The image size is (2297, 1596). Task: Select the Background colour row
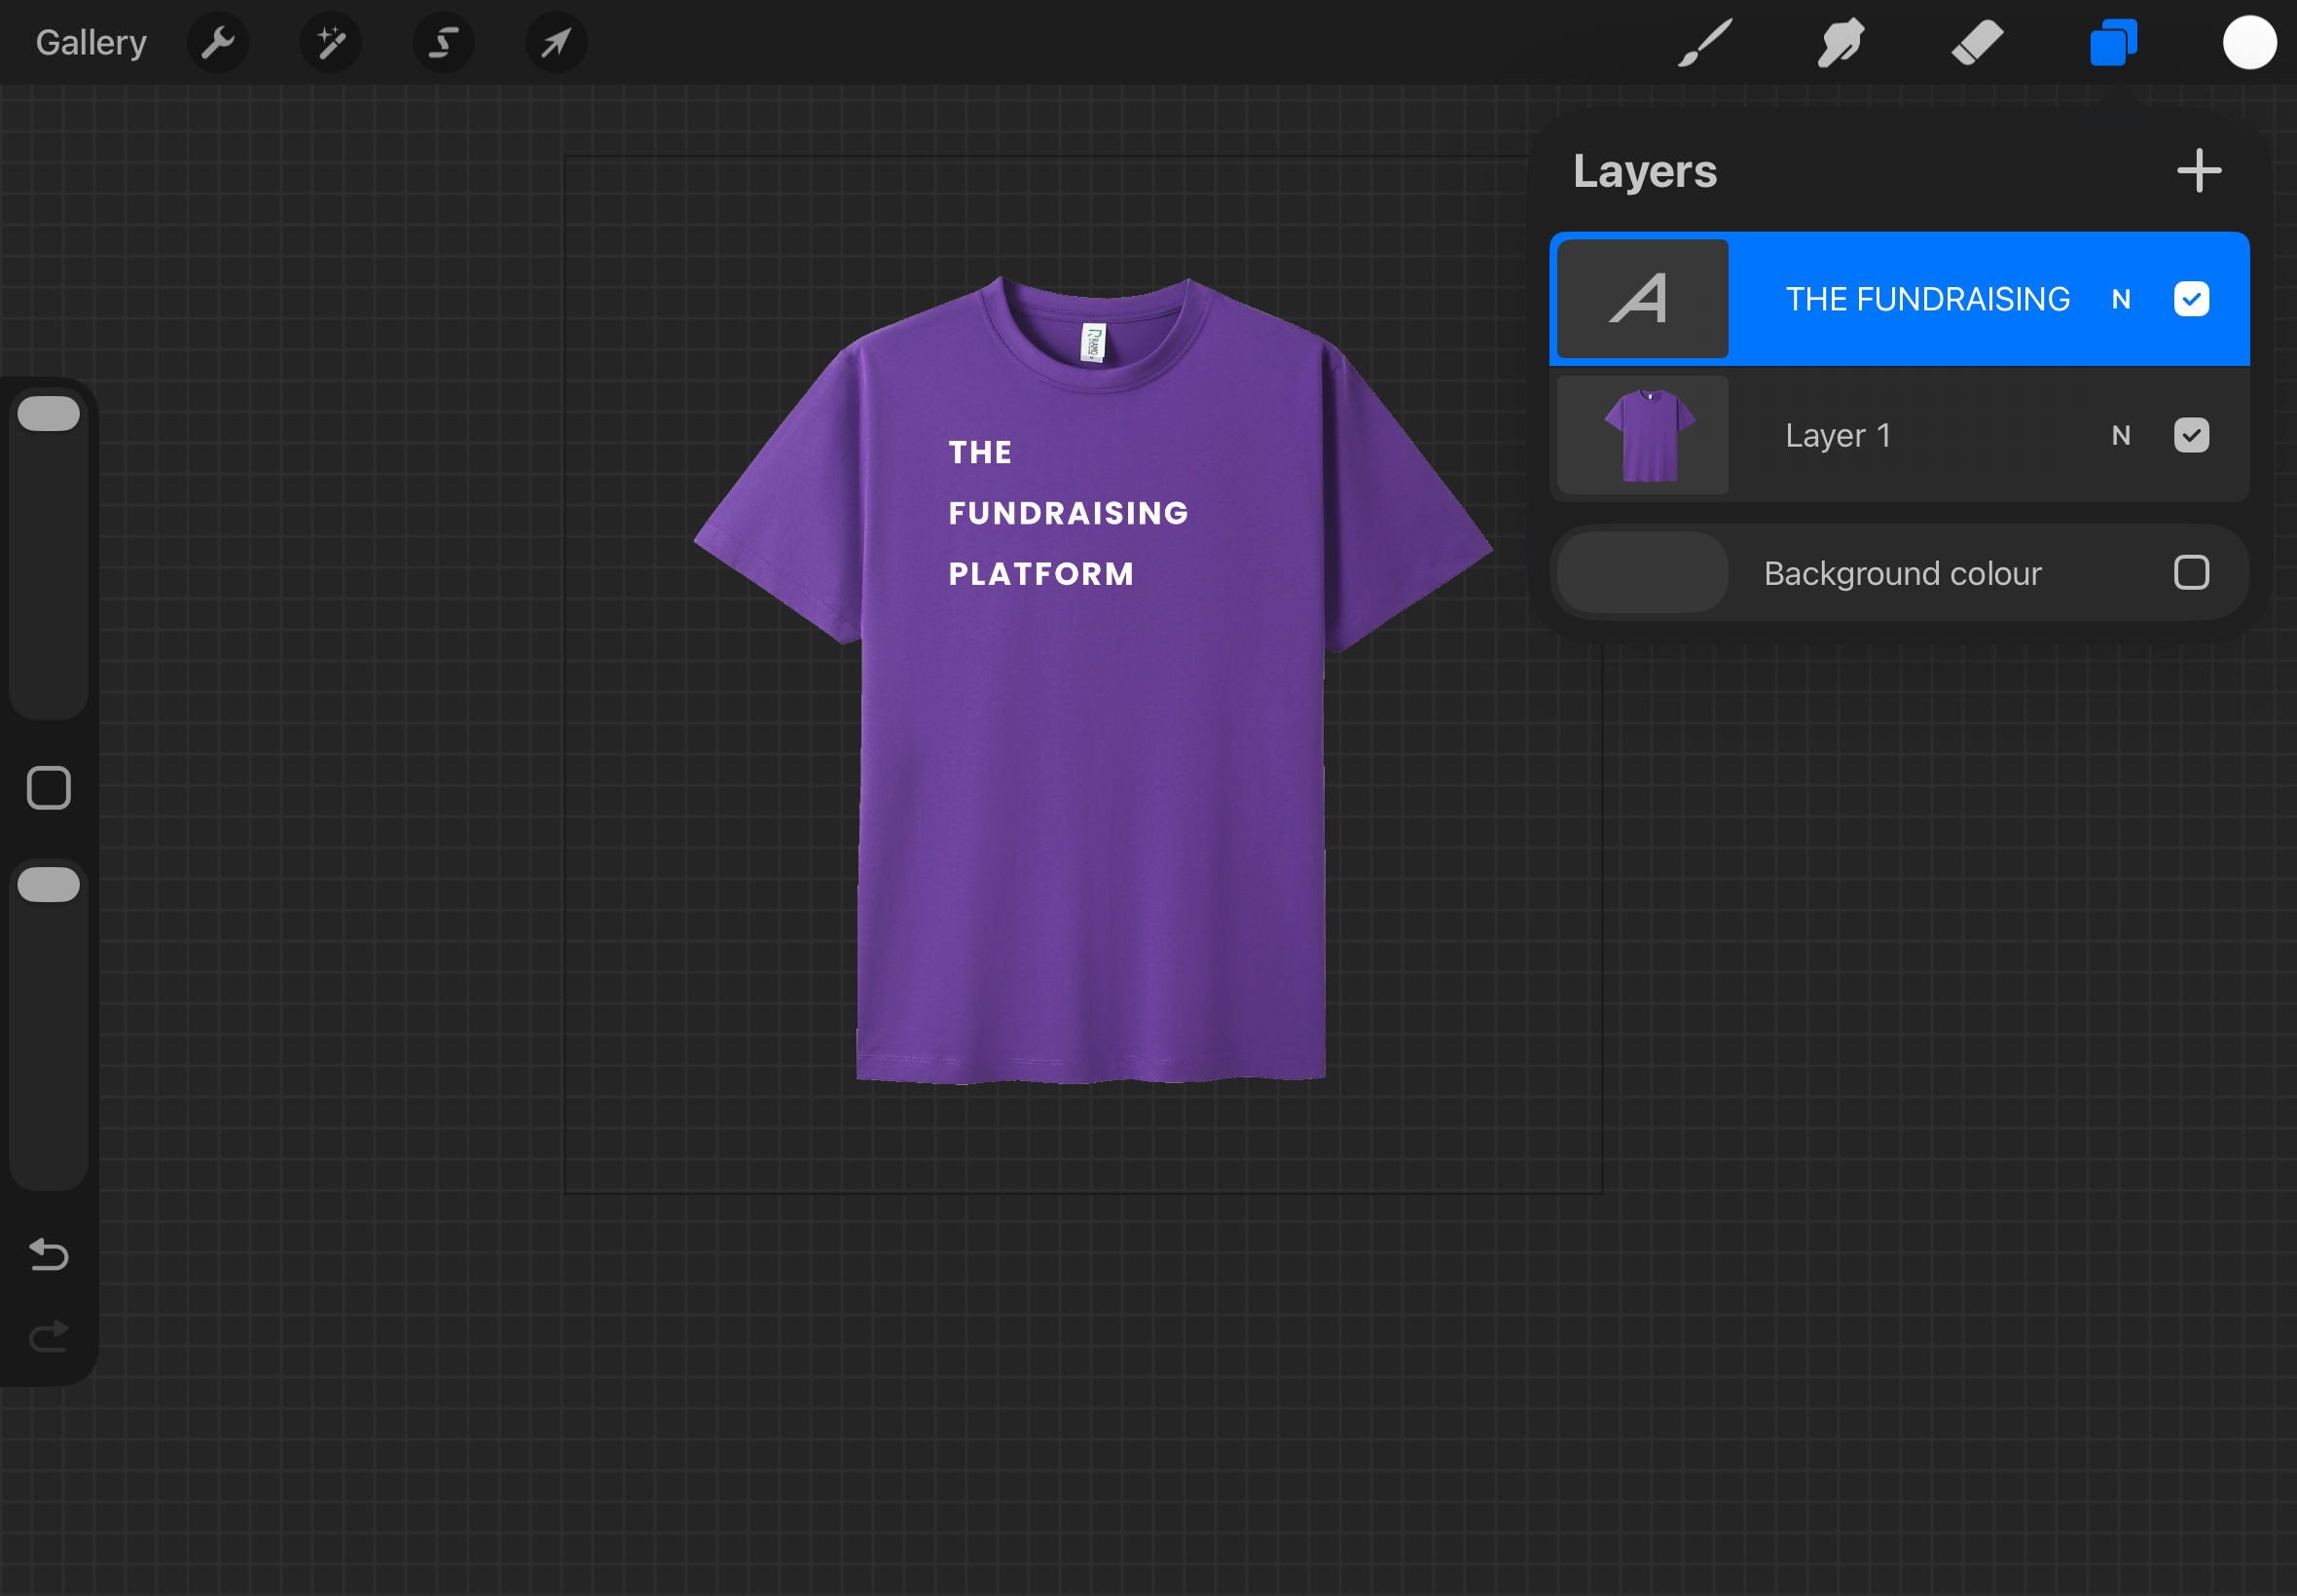pyautogui.click(x=1902, y=573)
